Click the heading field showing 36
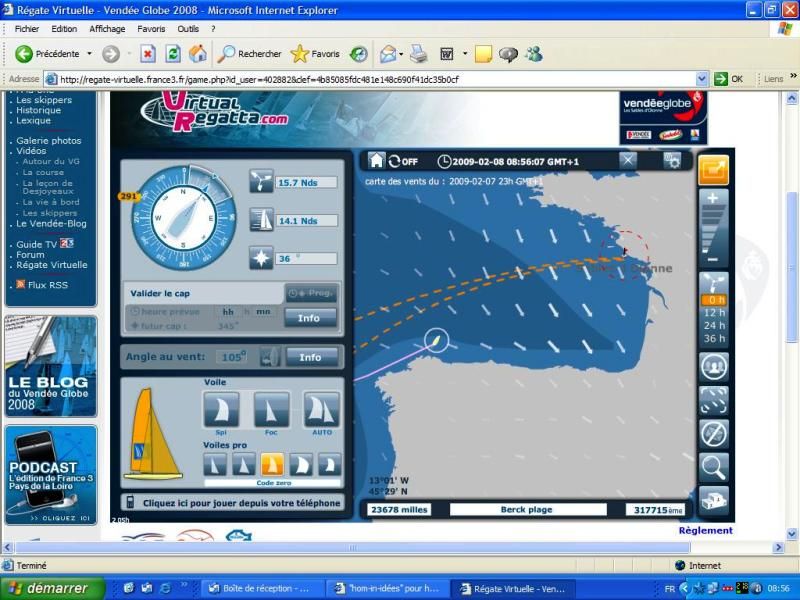The height and width of the screenshot is (600, 800). pyautogui.click(x=306, y=259)
